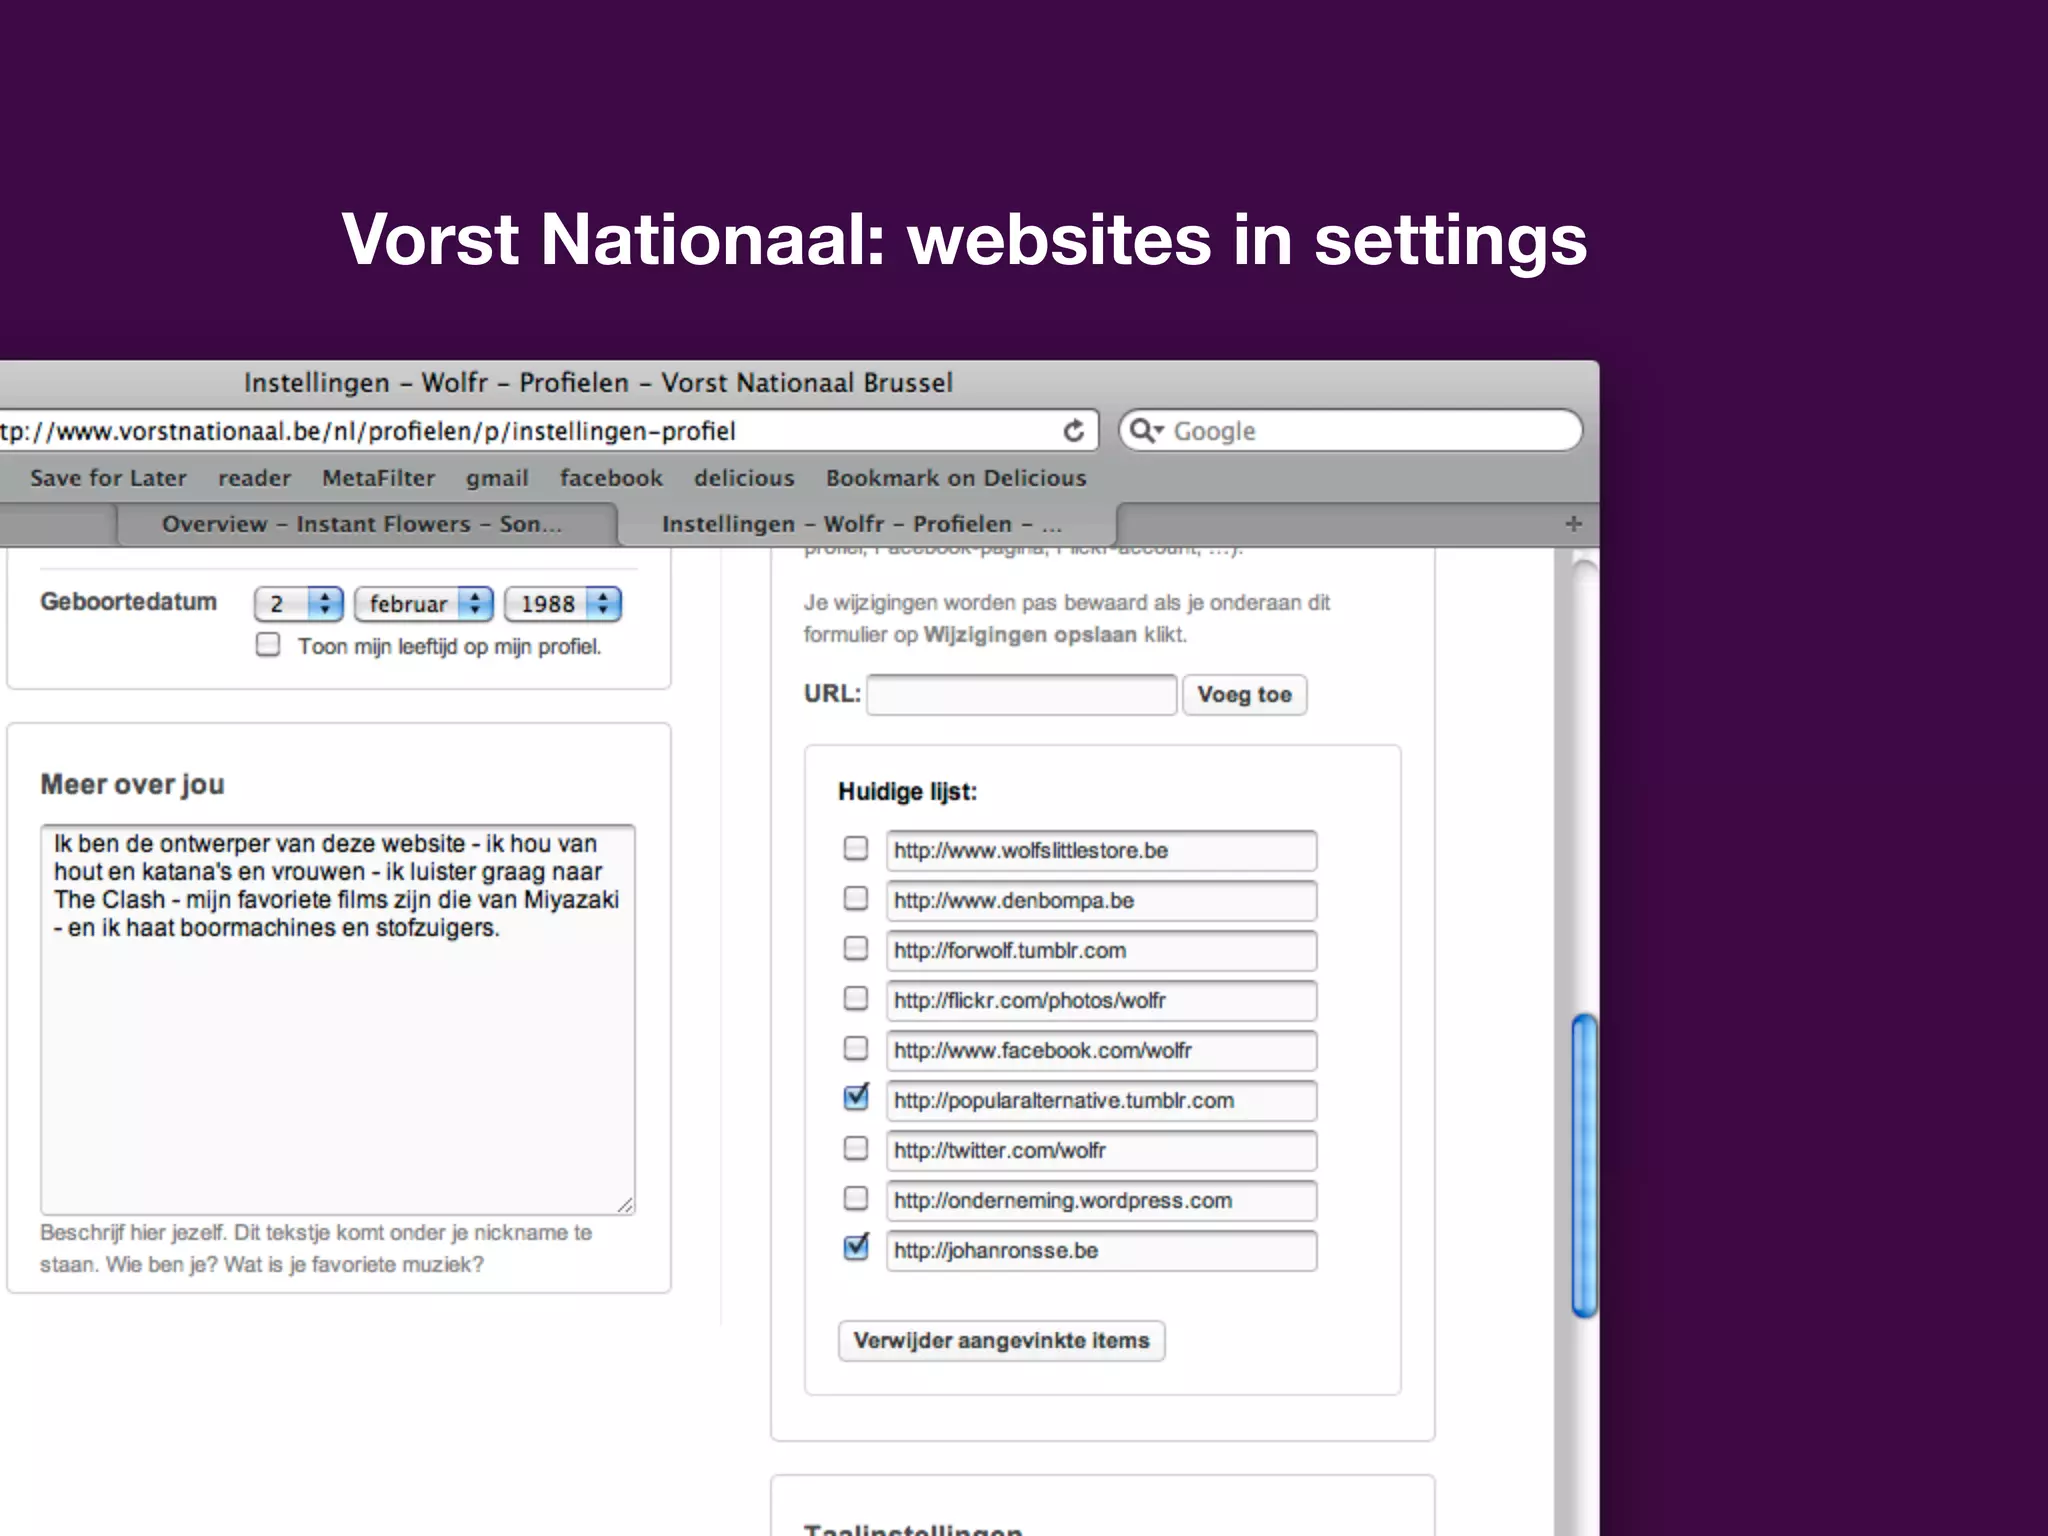Open the birth year dropdown showing 1988
Screen dimensions: 2048x1536
click(x=563, y=604)
